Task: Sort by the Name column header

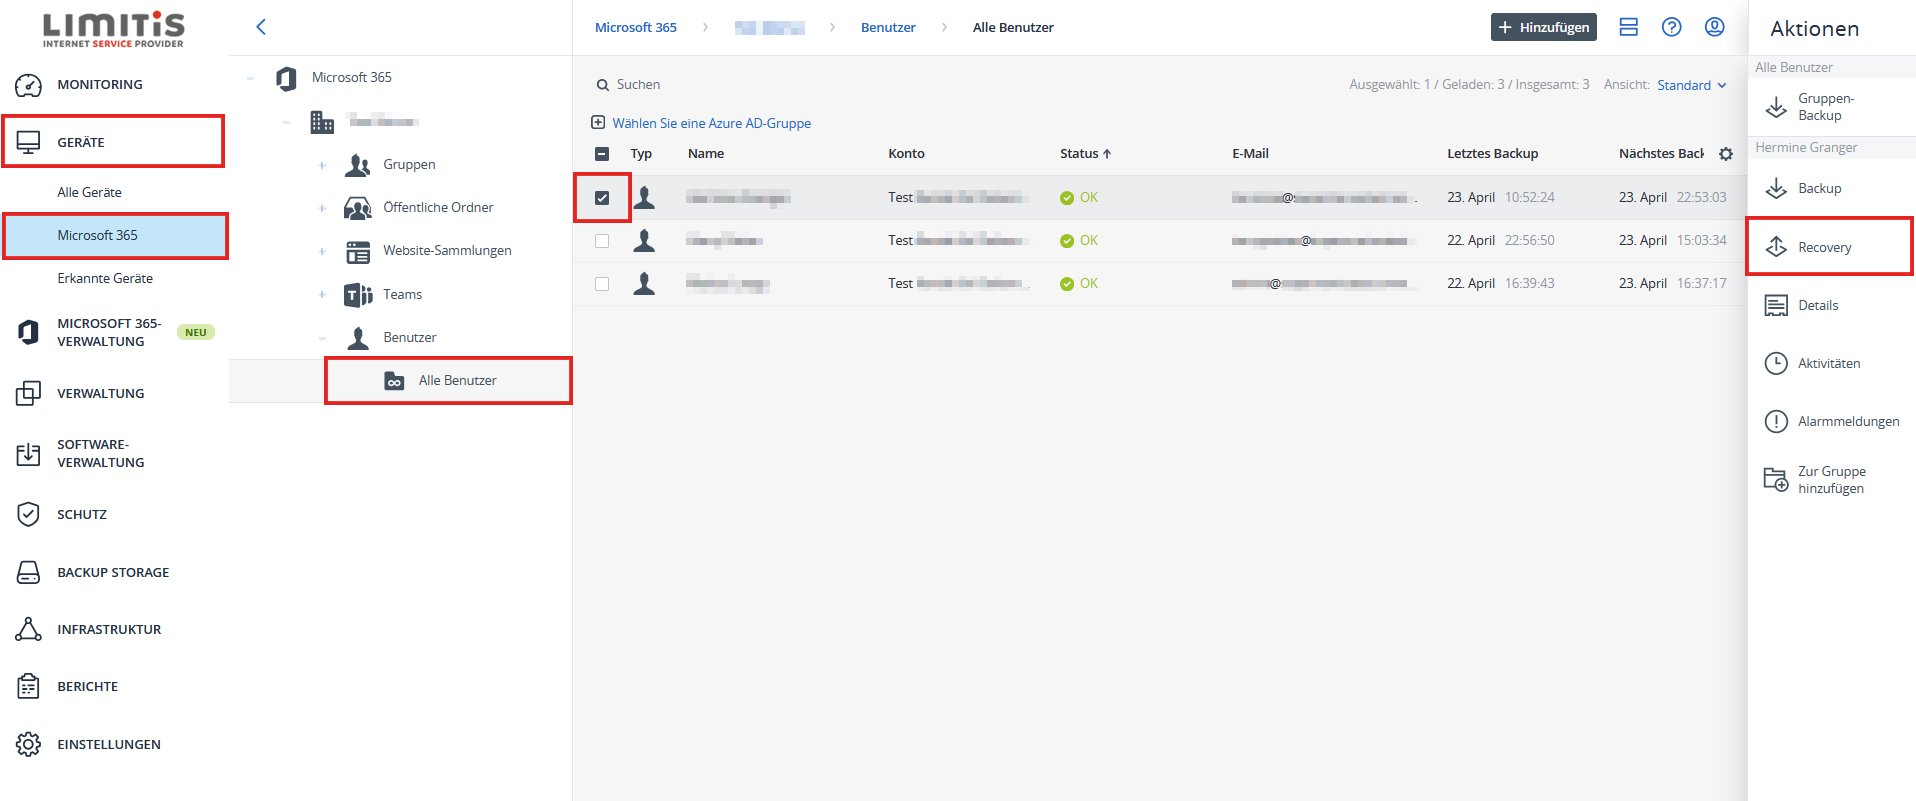Action: click(706, 154)
